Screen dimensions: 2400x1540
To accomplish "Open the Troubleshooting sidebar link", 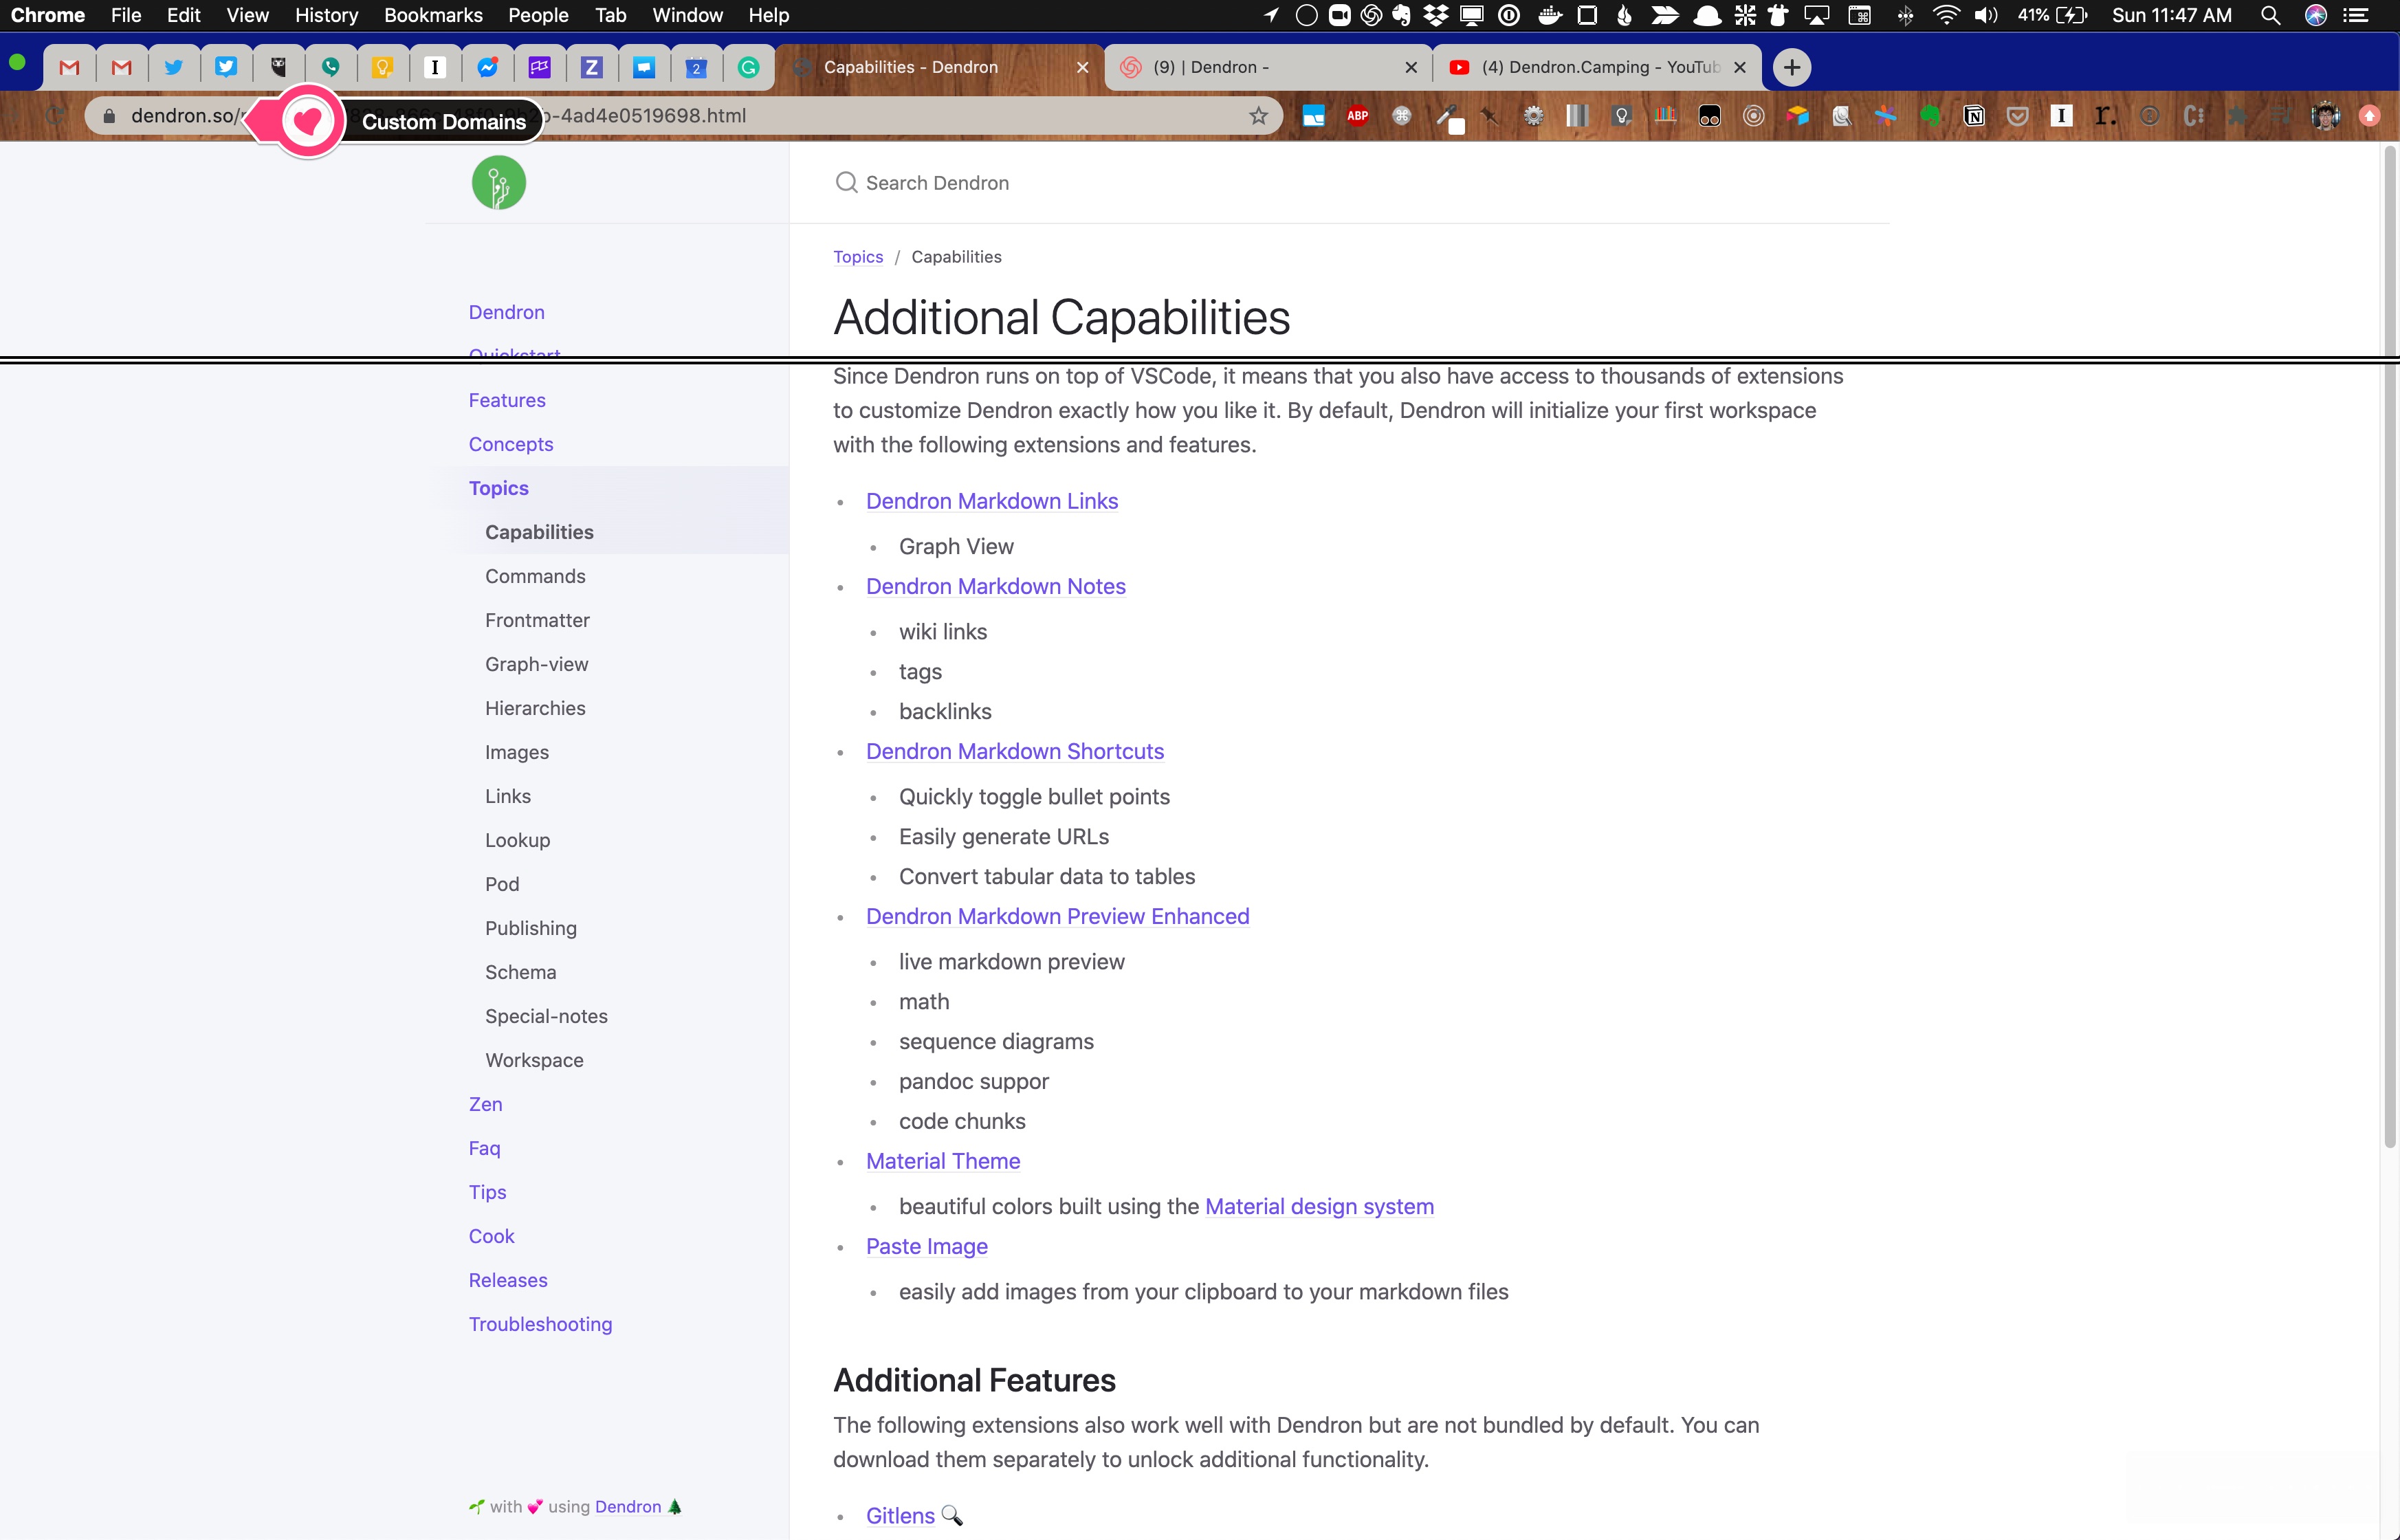I will coord(540,1325).
